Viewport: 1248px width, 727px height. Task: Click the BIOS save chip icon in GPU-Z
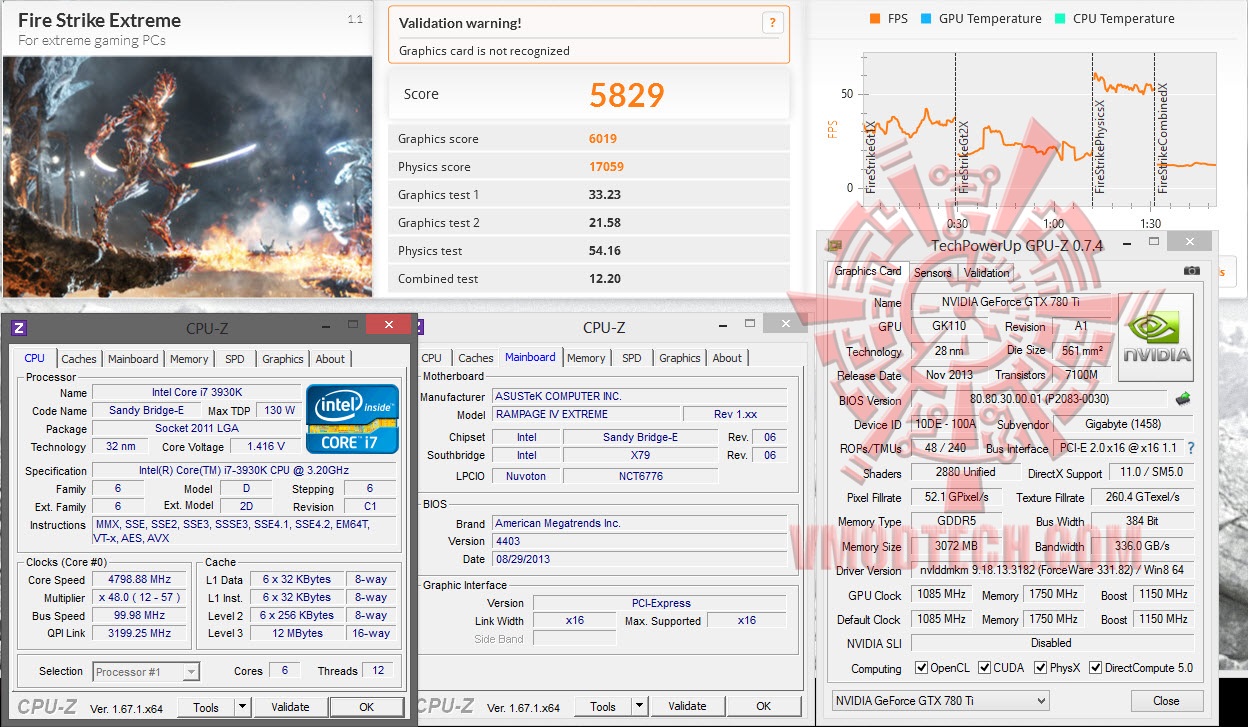1183,399
